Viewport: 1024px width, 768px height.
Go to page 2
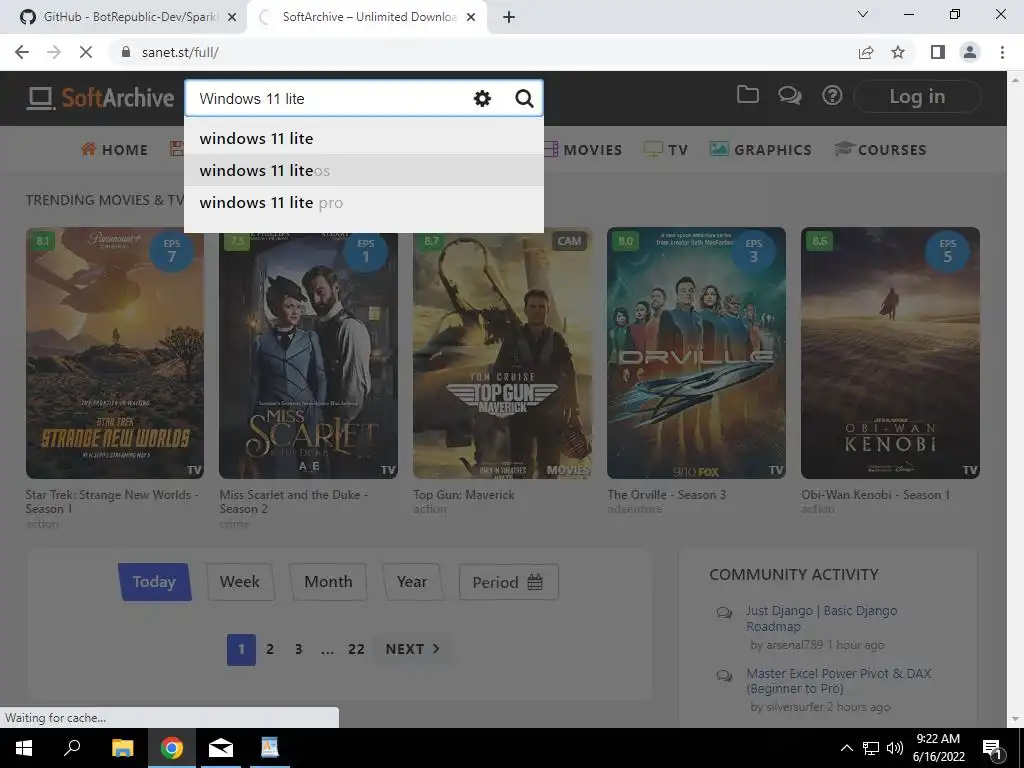pyautogui.click(x=270, y=649)
